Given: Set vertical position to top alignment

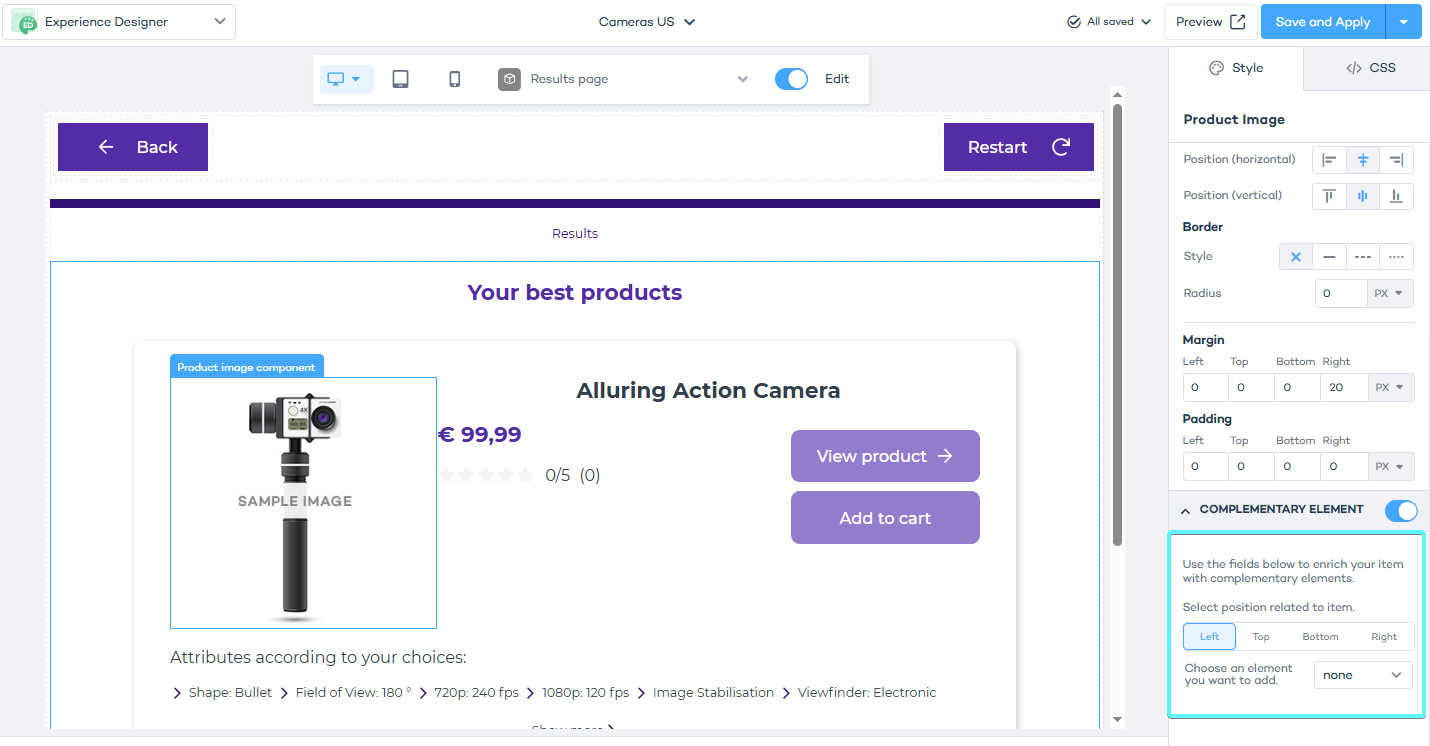Looking at the screenshot, I should coord(1329,195).
